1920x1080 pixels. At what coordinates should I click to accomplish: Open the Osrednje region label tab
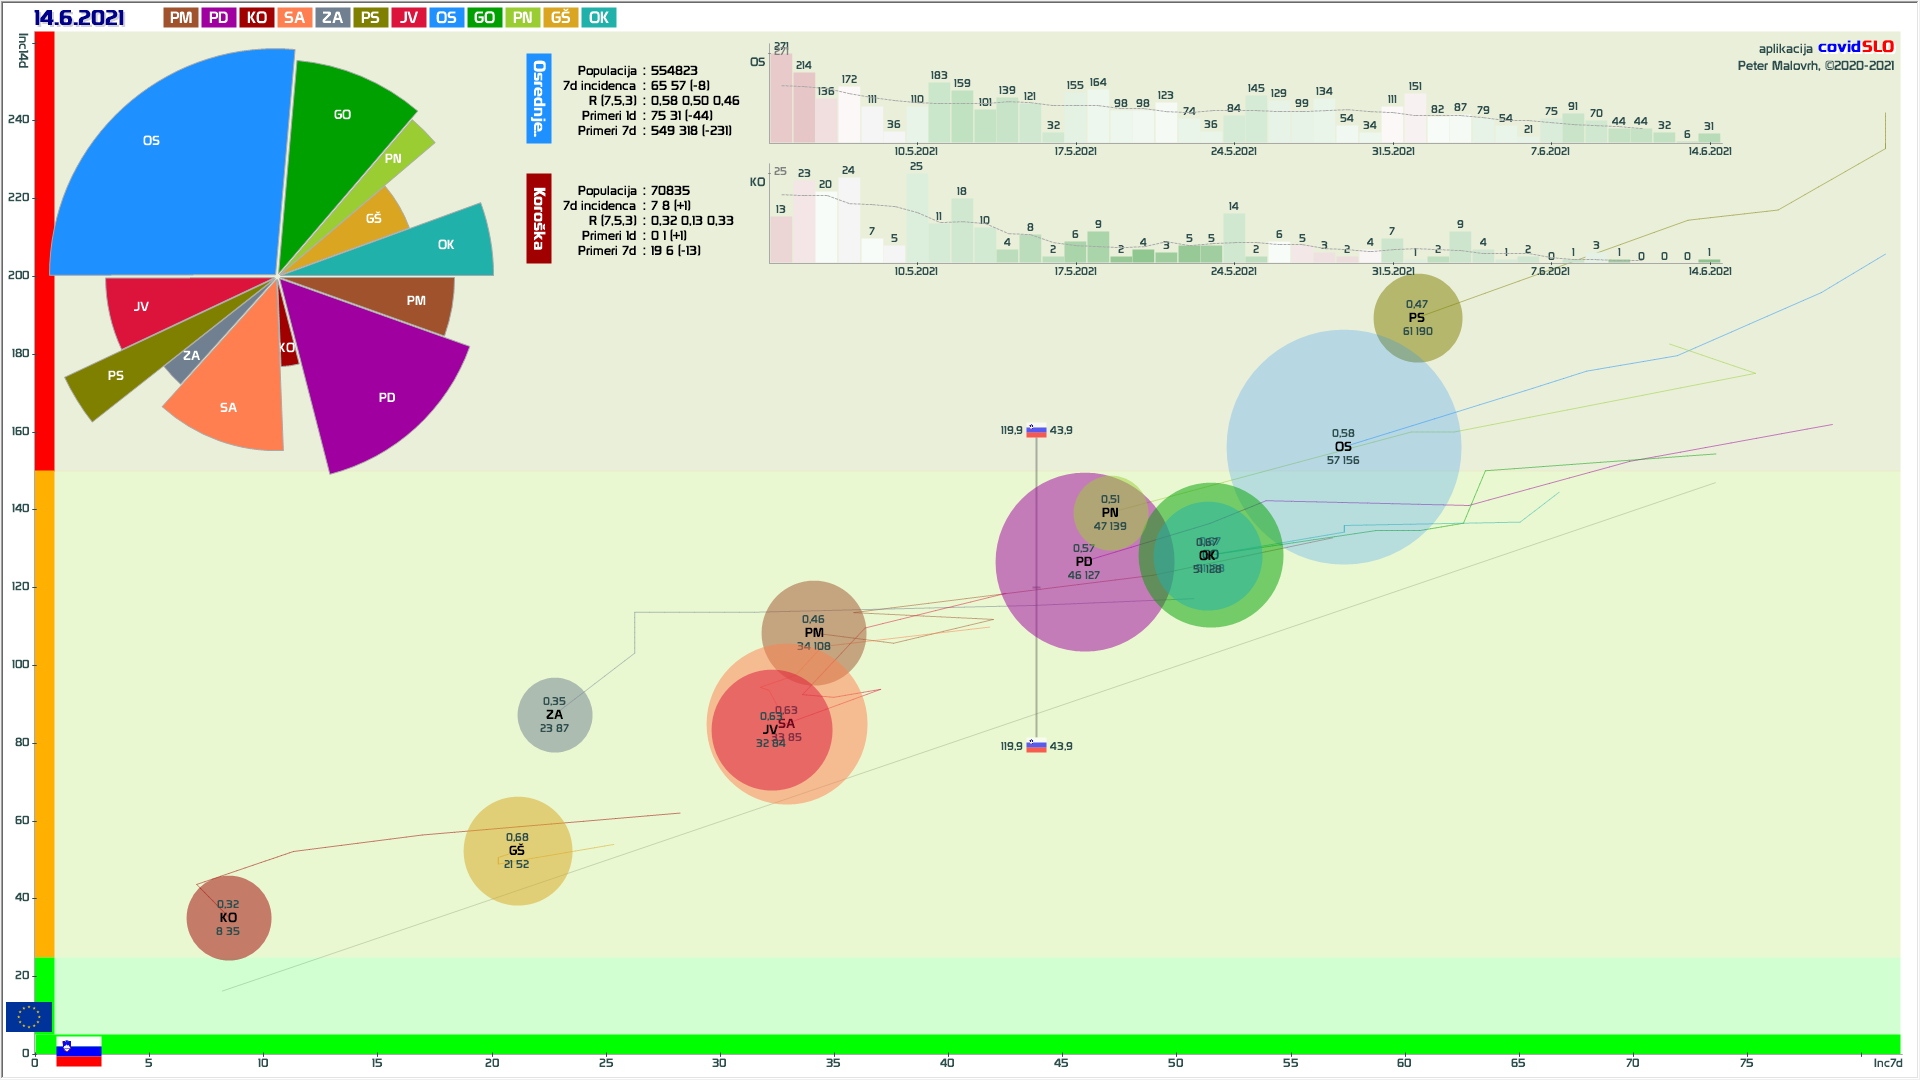point(539,98)
